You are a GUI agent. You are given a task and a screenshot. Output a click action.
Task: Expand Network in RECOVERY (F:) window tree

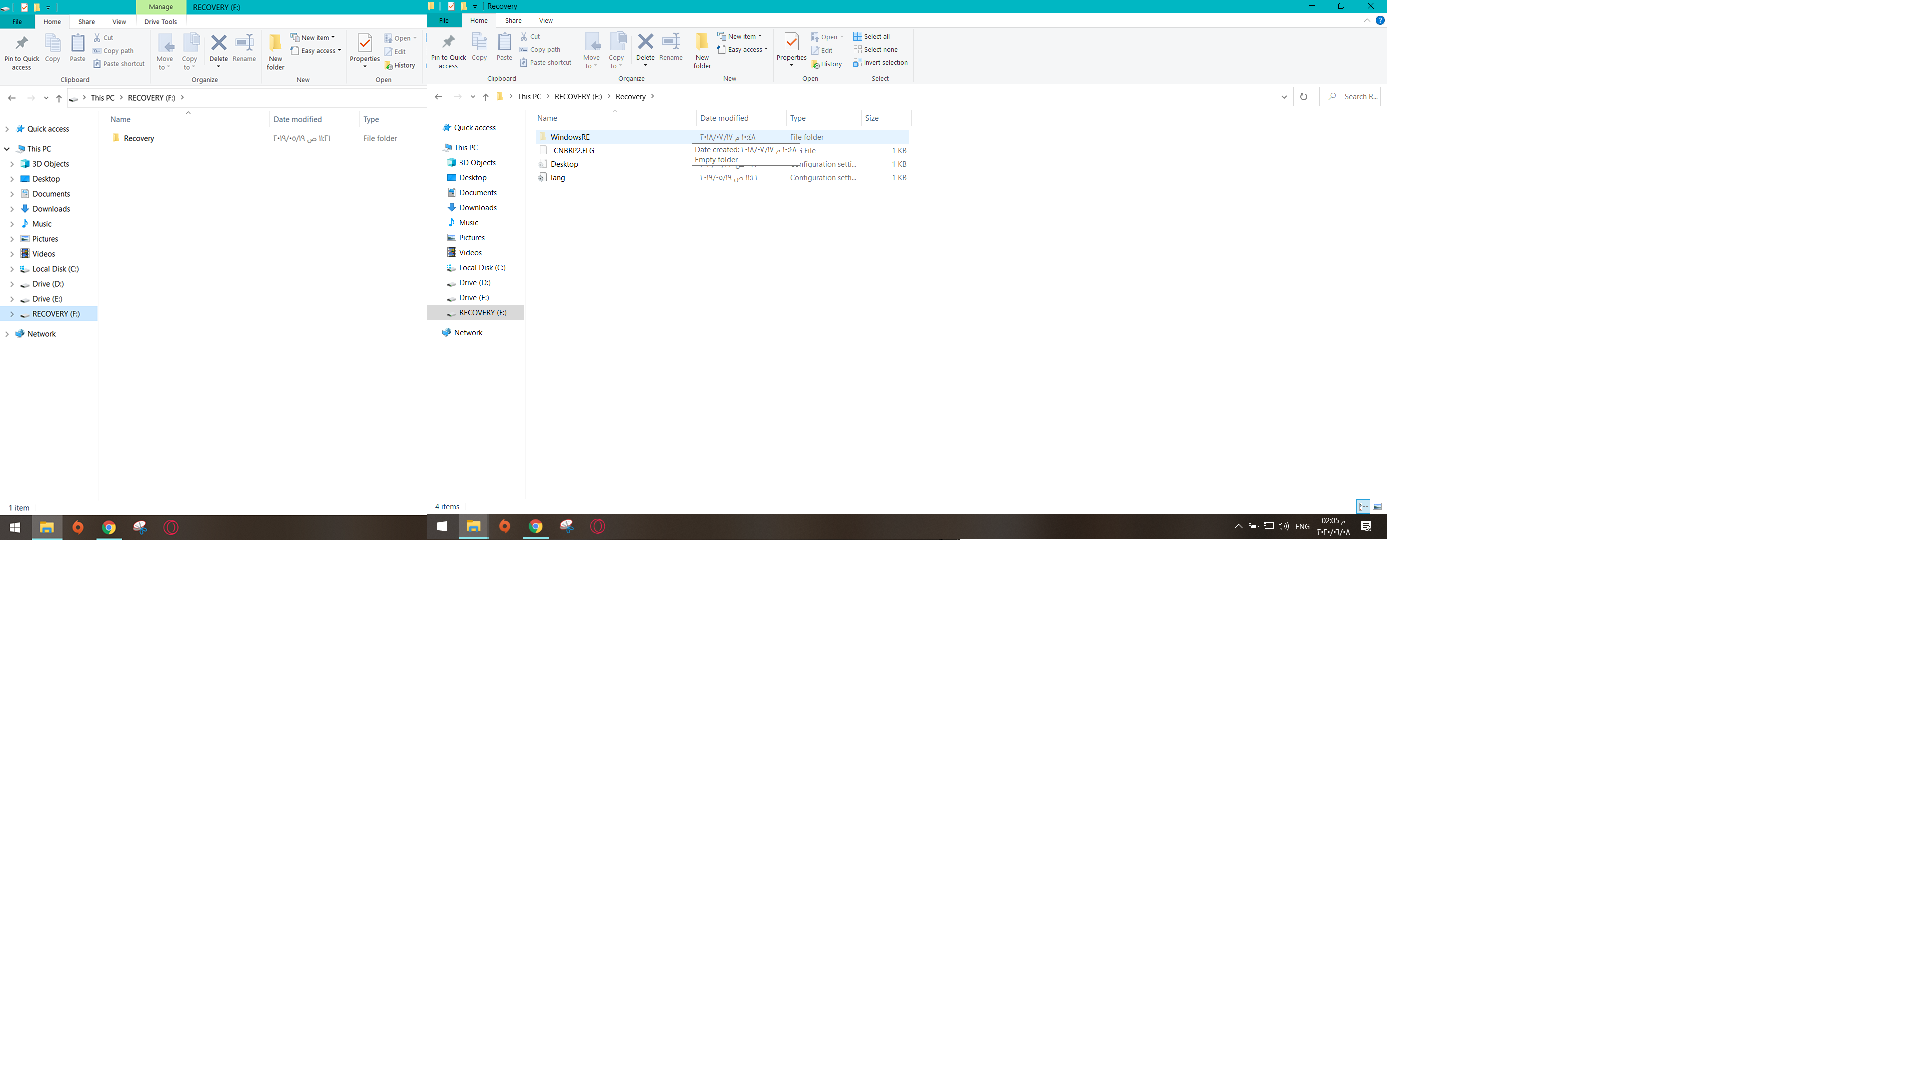(7, 334)
